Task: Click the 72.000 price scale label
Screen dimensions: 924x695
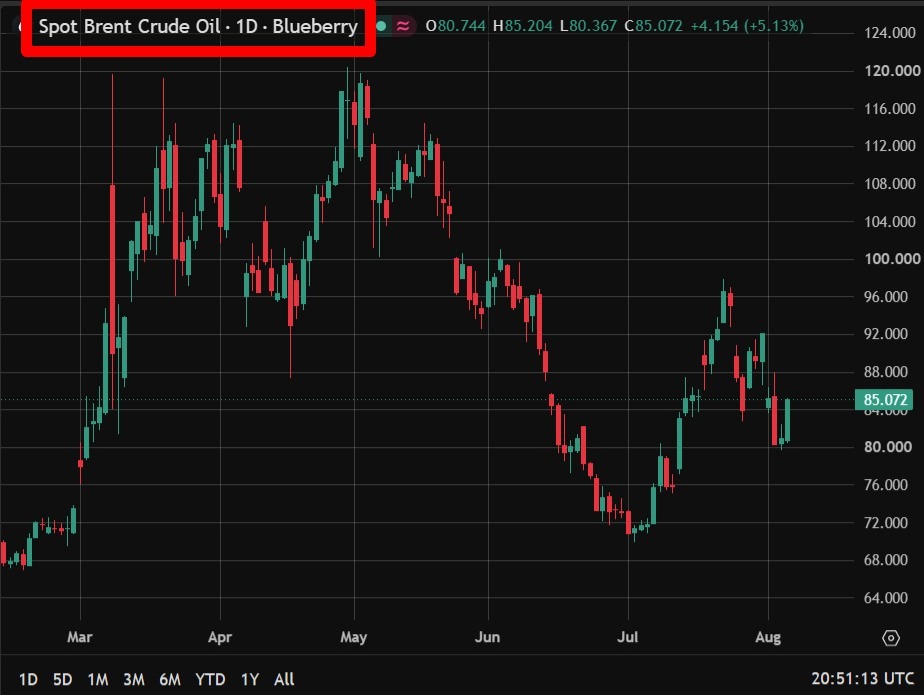Action: click(886, 522)
